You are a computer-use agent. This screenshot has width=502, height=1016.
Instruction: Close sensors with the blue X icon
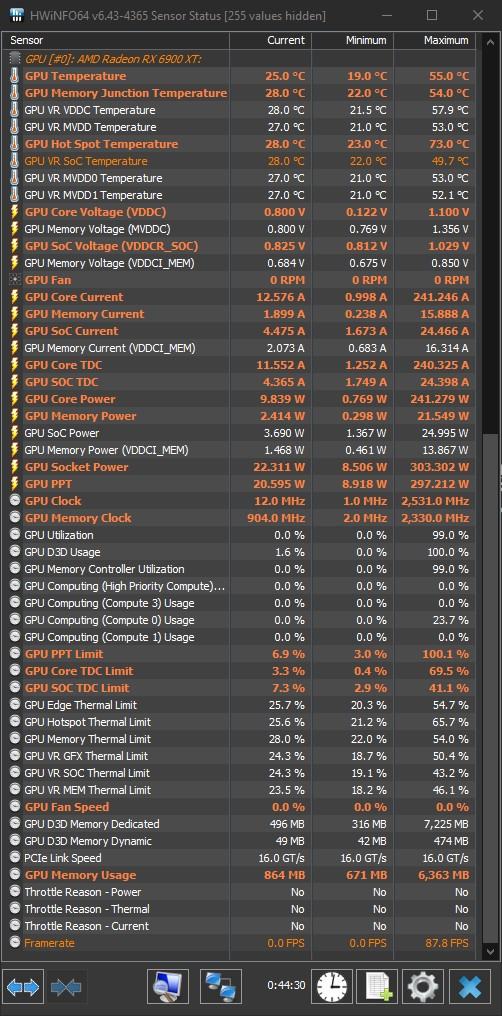pos(470,987)
